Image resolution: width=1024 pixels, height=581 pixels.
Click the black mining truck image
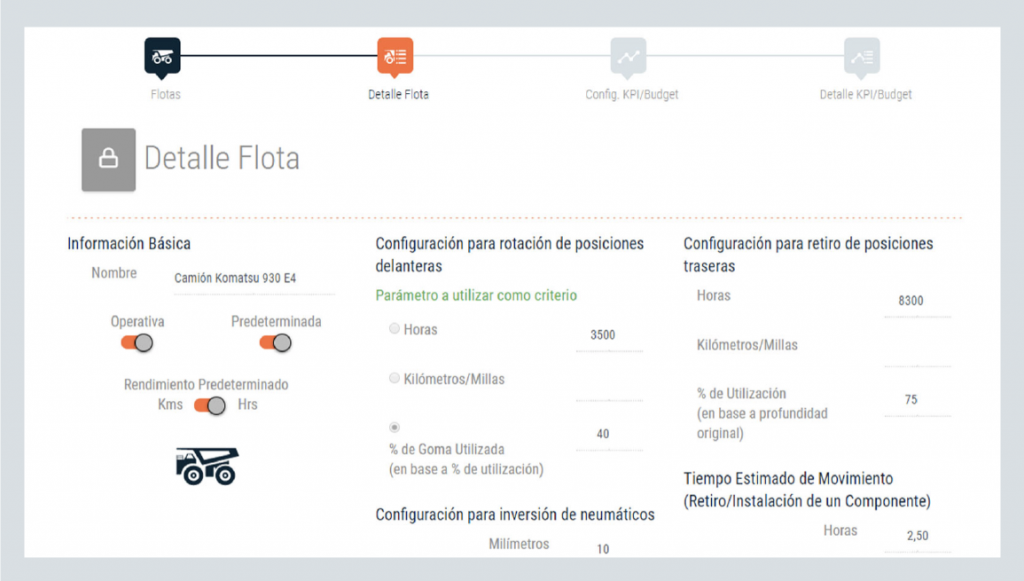[x=207, y=465]
